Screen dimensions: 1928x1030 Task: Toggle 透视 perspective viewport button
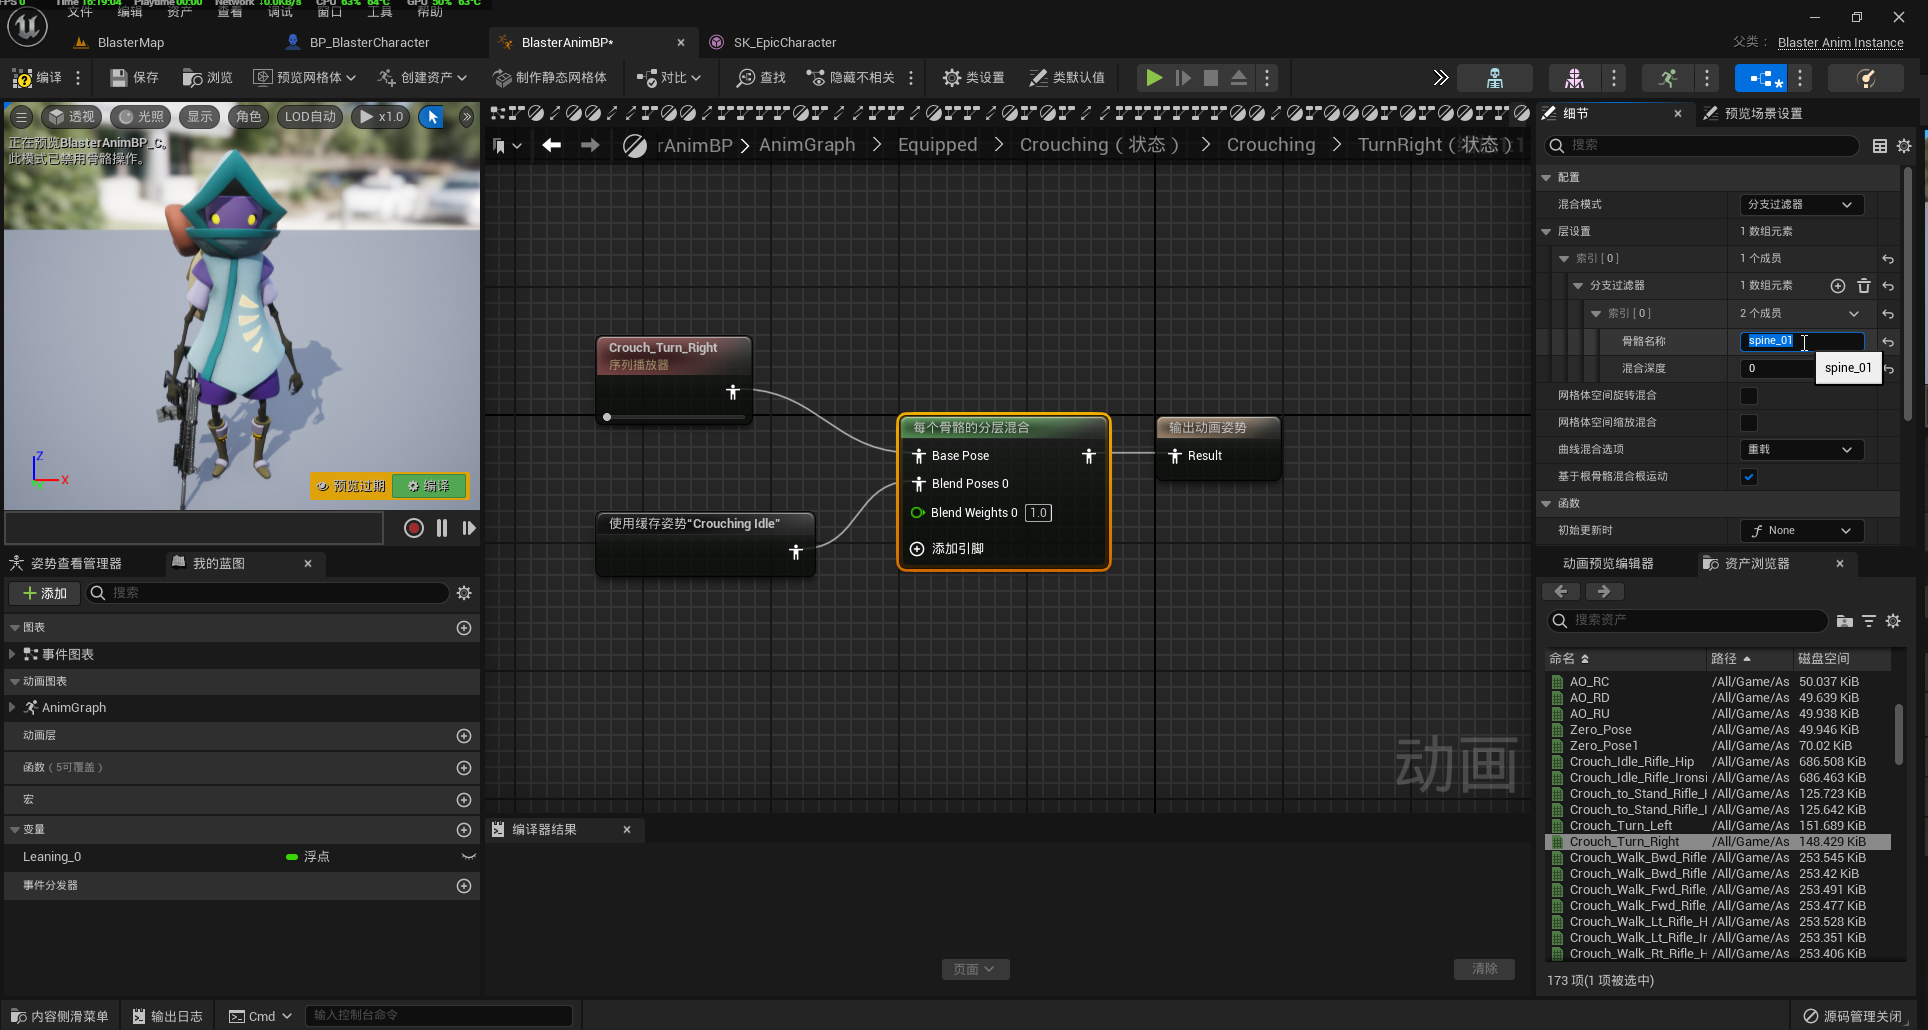click(72, 117)
